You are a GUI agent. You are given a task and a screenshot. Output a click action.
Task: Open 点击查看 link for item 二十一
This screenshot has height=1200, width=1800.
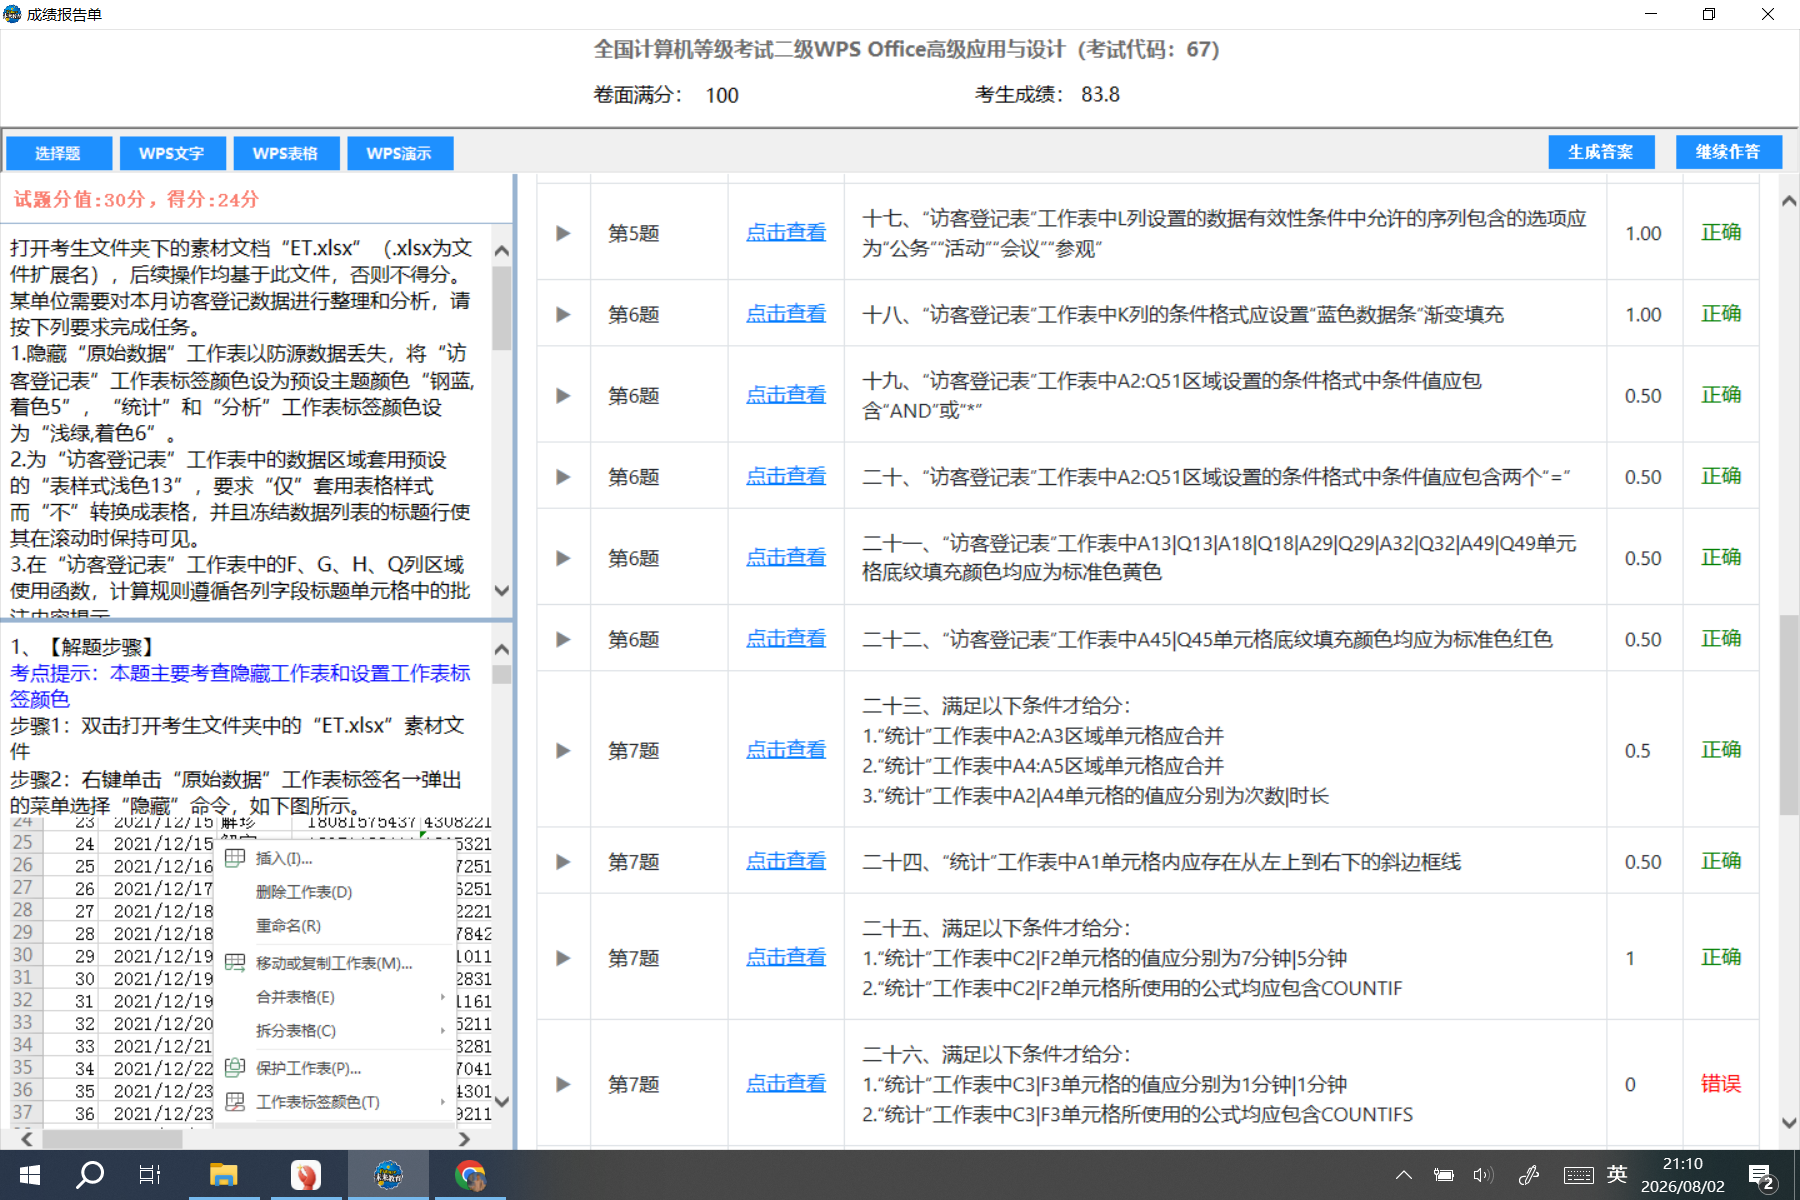[x=786, y=557]
